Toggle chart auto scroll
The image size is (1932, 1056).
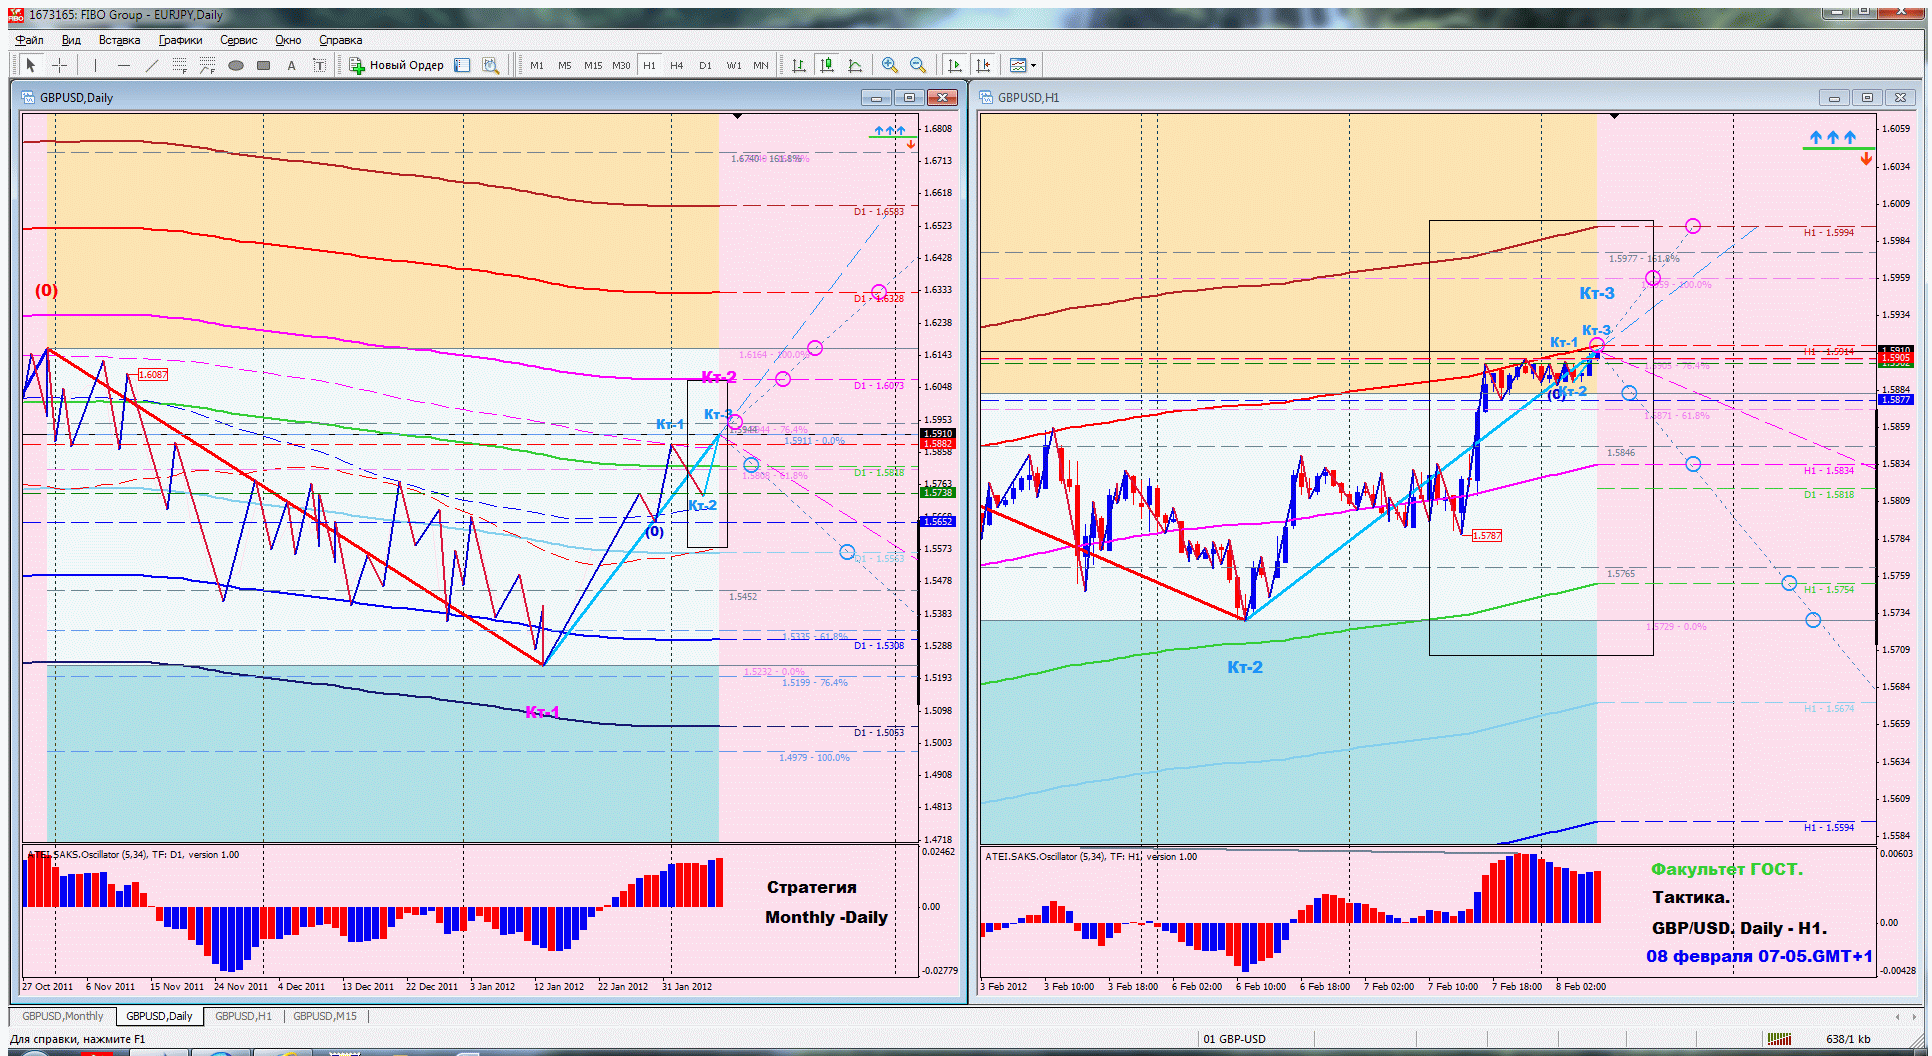(x=955, y=65)
